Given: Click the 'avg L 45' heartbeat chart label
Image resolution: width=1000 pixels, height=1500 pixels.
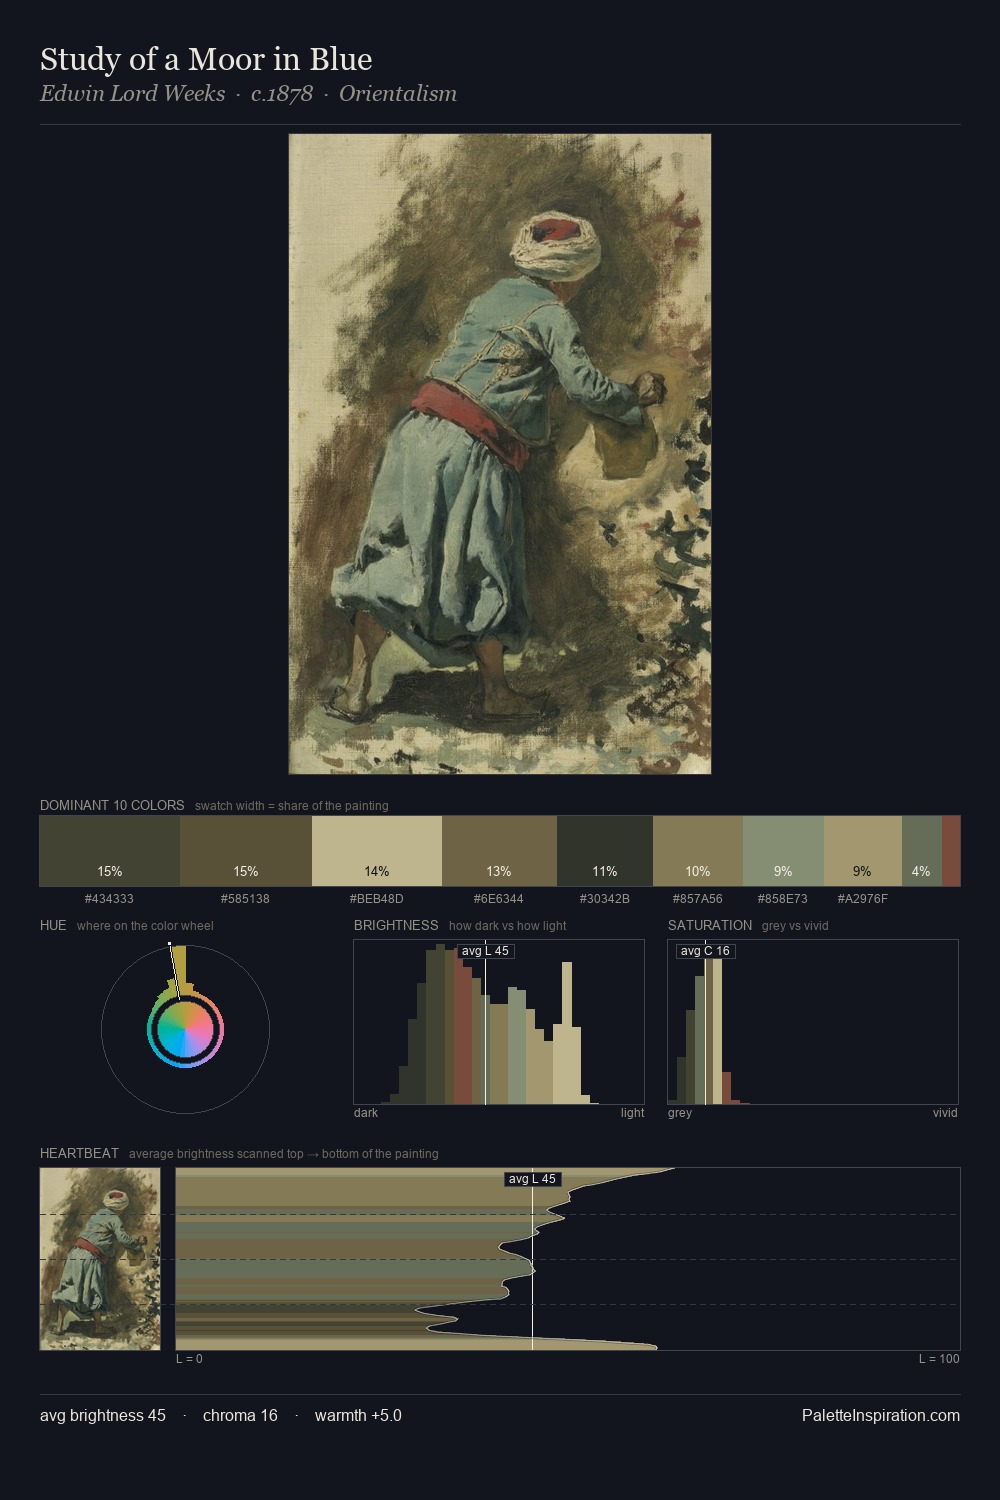Looking at the screenshot, I should (x=532, y=1179).
